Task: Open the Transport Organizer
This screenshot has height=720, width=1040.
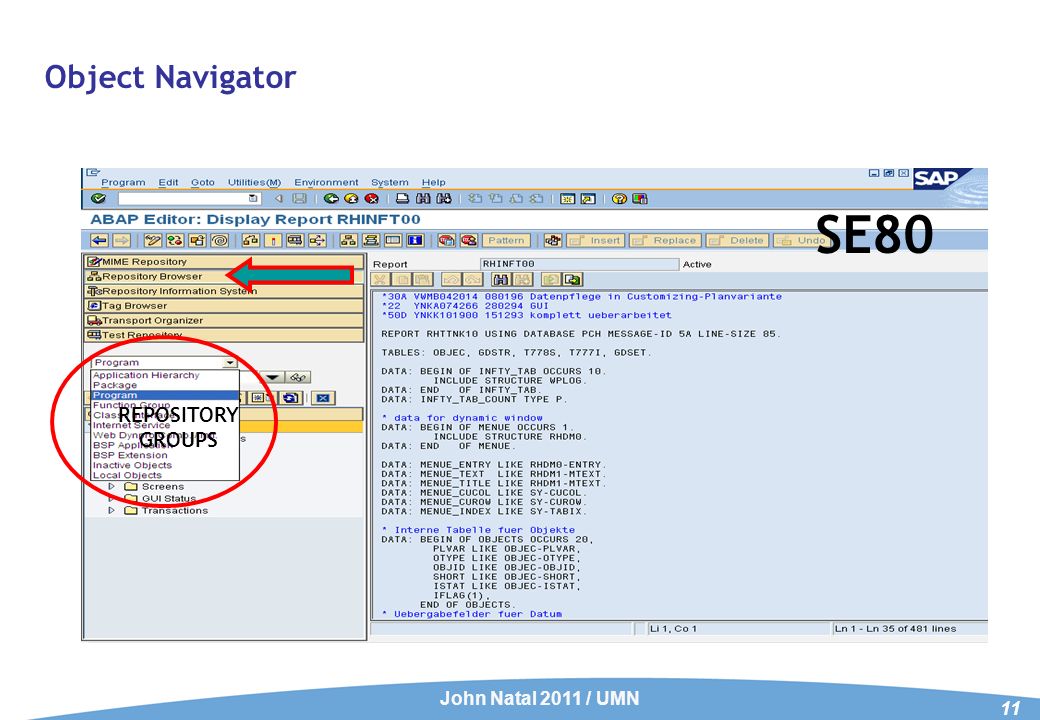Action: pos(224,320)
